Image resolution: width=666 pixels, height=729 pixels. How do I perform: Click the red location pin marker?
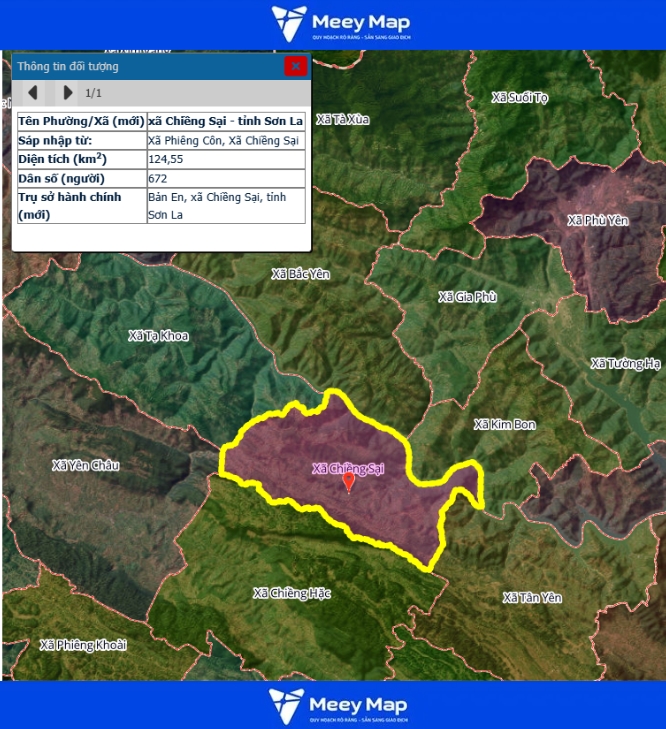pos(348,483)
